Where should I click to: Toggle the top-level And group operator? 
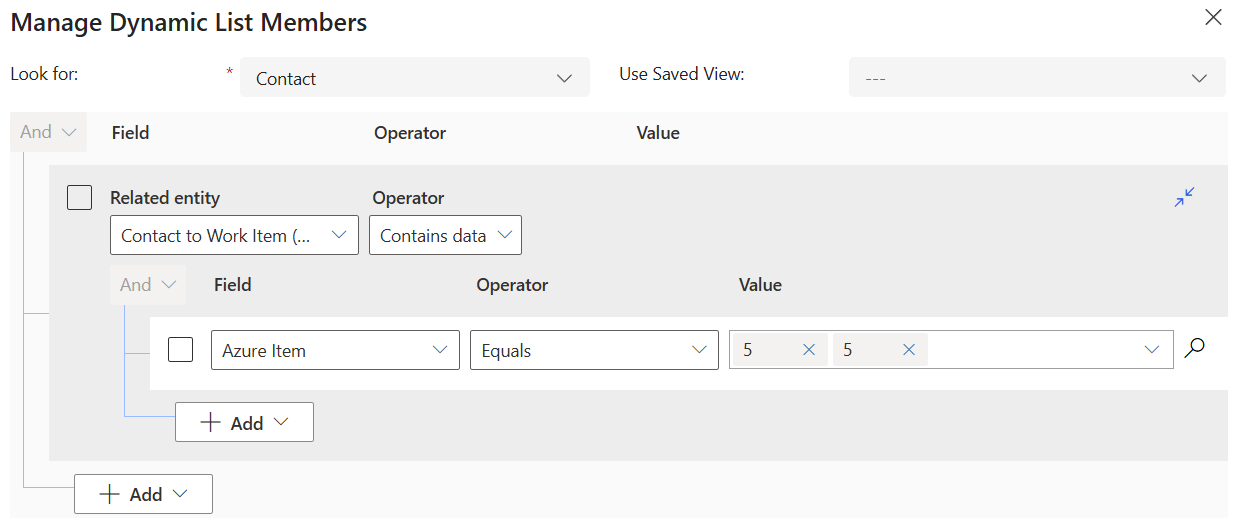[48, 132]
